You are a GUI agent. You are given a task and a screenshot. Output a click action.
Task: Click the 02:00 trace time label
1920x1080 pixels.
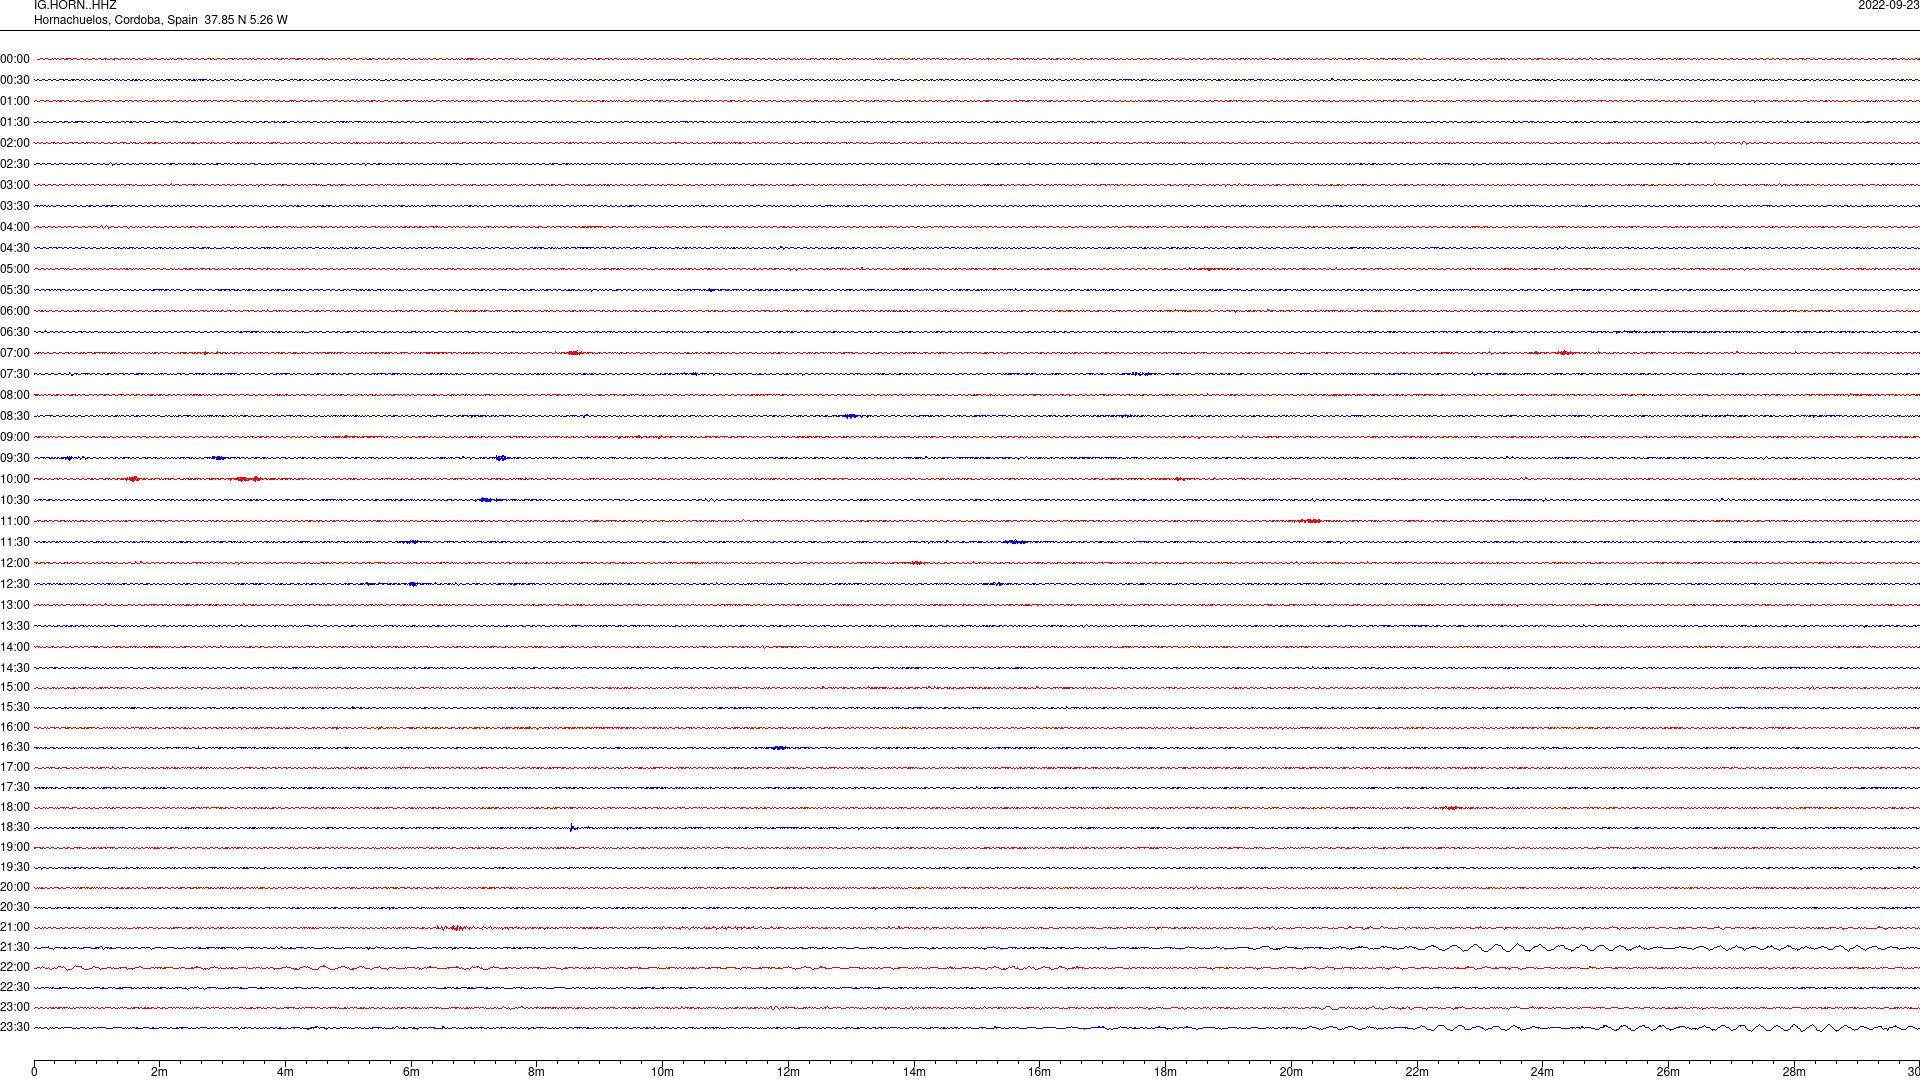tap(15, 143)
